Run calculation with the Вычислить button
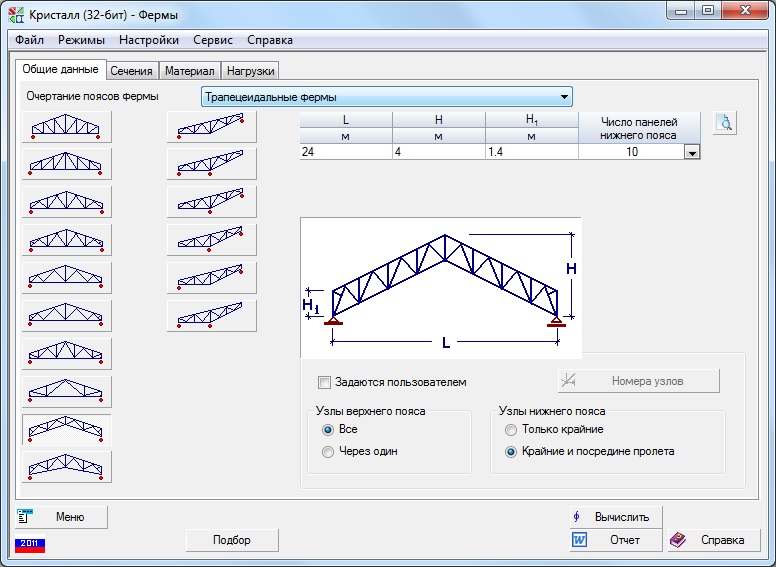The height and width of the screenshot is (567, 776). [x=616, y=517]
